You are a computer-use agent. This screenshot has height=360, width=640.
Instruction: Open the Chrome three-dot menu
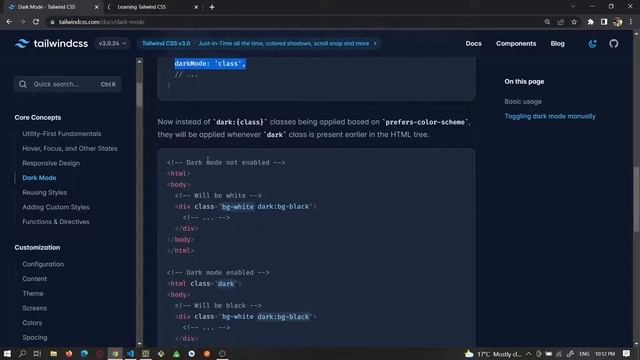tap(631, 22)
